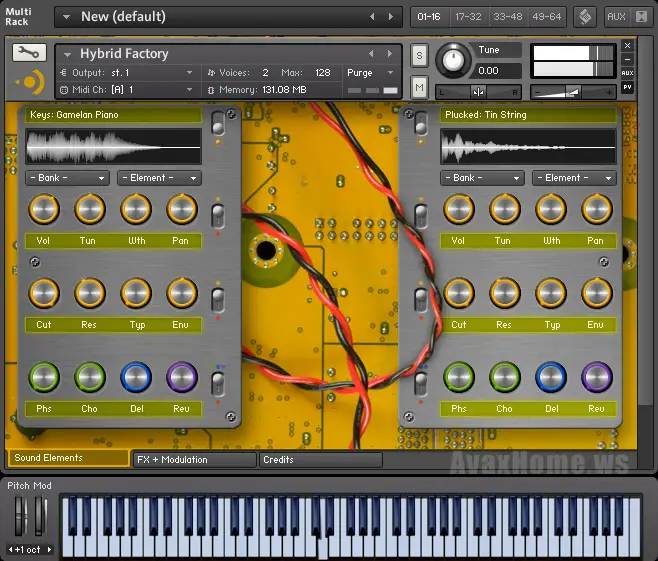Image resolution: width=658 pixels, height=561 pixels.
Task: Click the Mod wheel
Action: (40, 516)
